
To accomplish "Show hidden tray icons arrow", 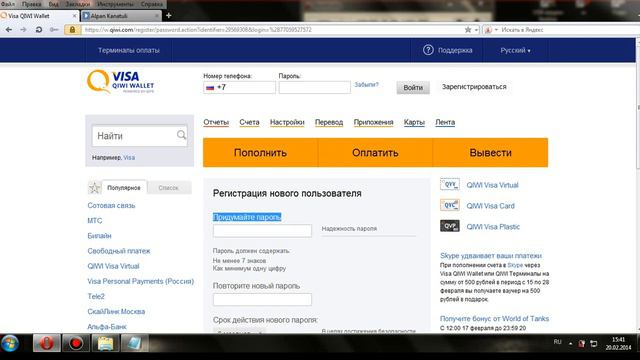I will coord(570,344).
